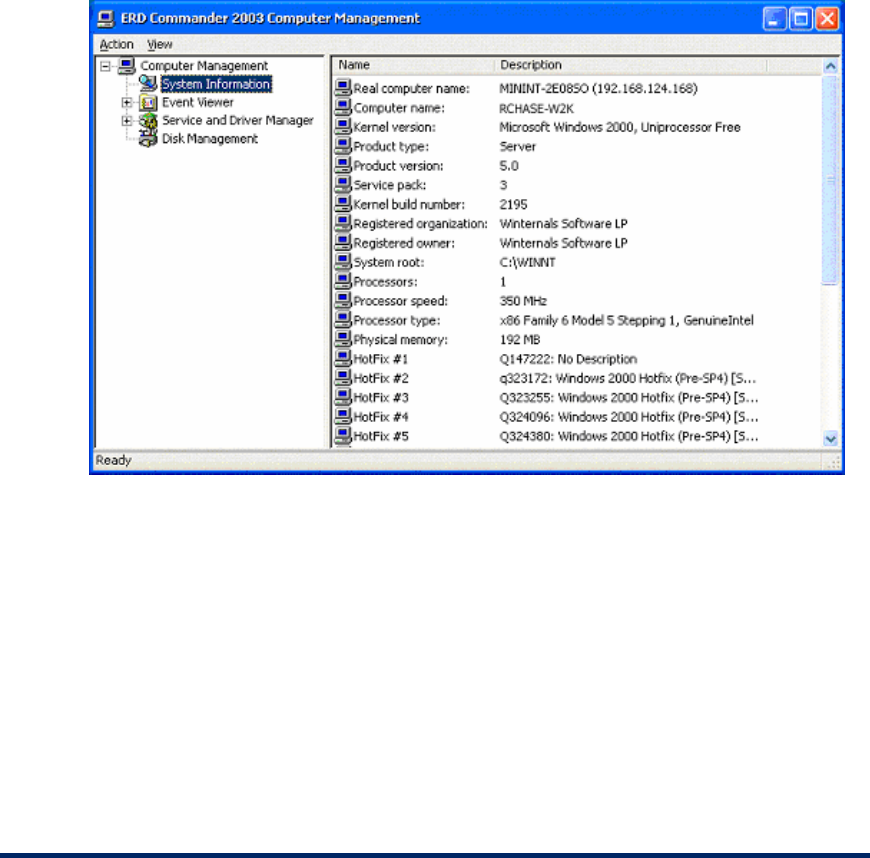Screen dimensions: 870x858
Task: Maximize the ERD Commander window
Action: point(801,19)
